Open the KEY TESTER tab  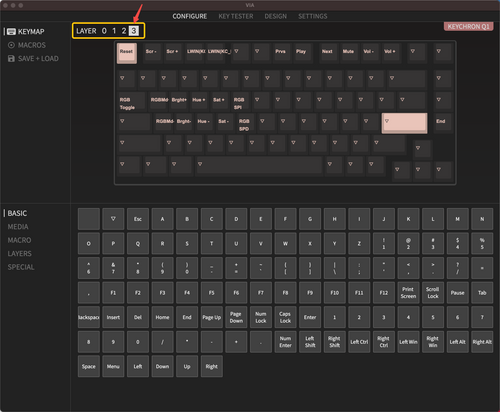(236, 16)
